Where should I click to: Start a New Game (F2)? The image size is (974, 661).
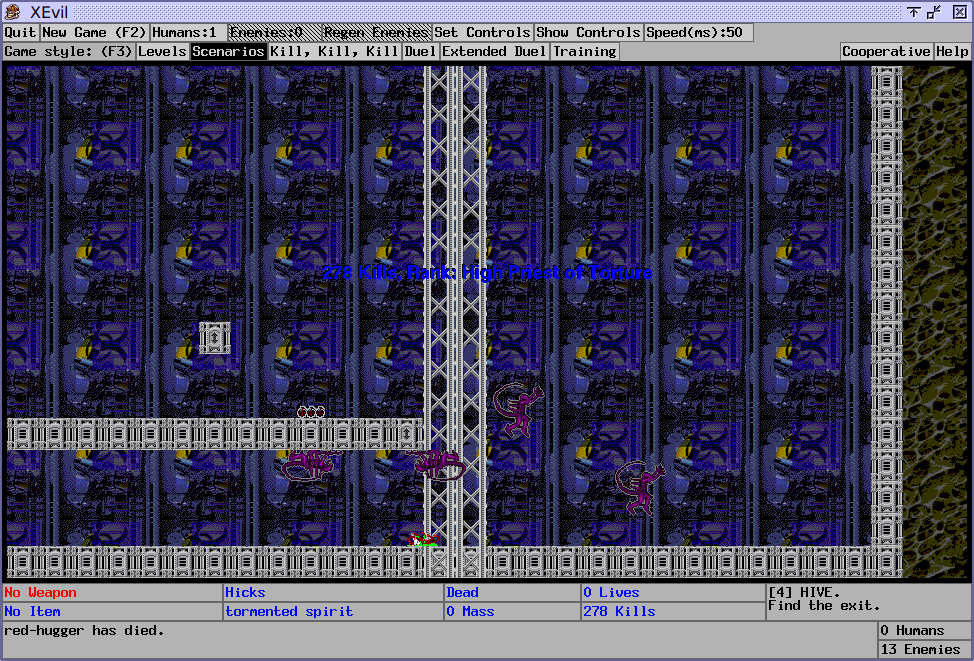coord(94,32)
